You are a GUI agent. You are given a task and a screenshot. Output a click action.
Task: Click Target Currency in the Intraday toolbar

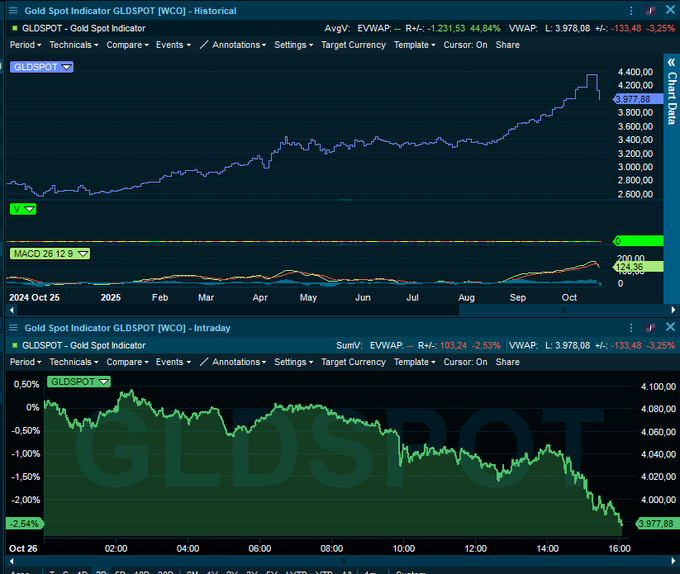(x=353, y=362)
